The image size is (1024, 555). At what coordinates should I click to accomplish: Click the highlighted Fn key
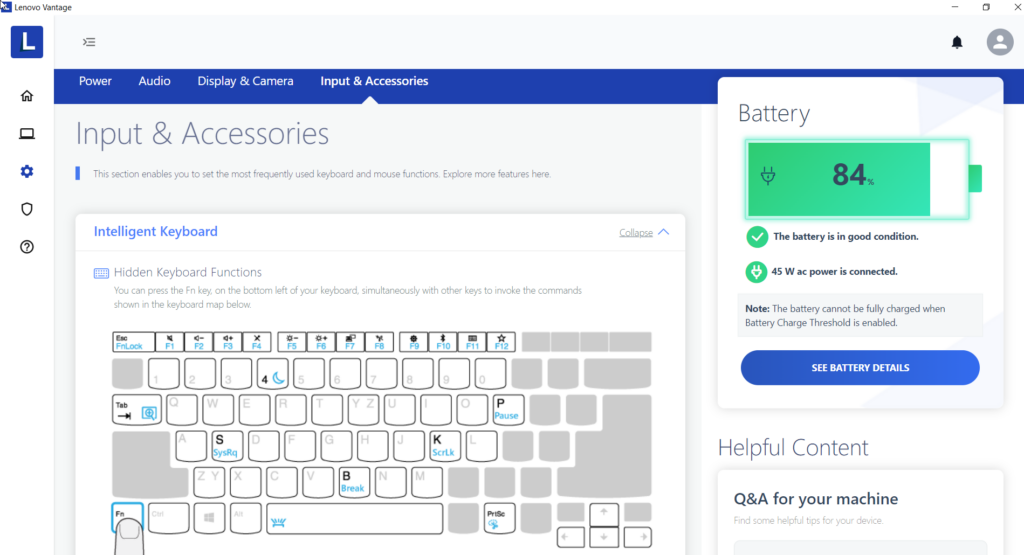tap(127, 518)
